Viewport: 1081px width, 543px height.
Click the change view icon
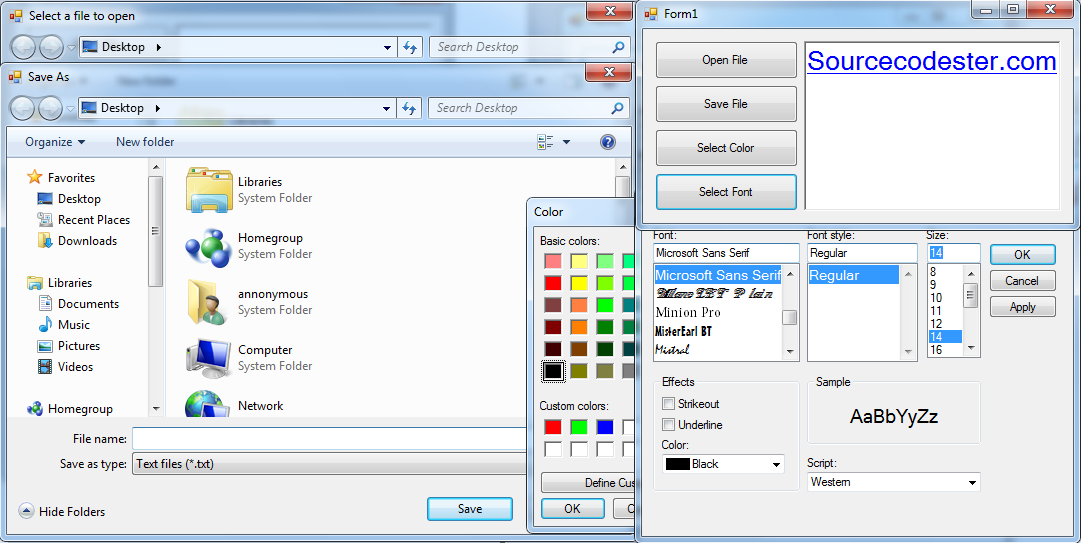point(545,142)
